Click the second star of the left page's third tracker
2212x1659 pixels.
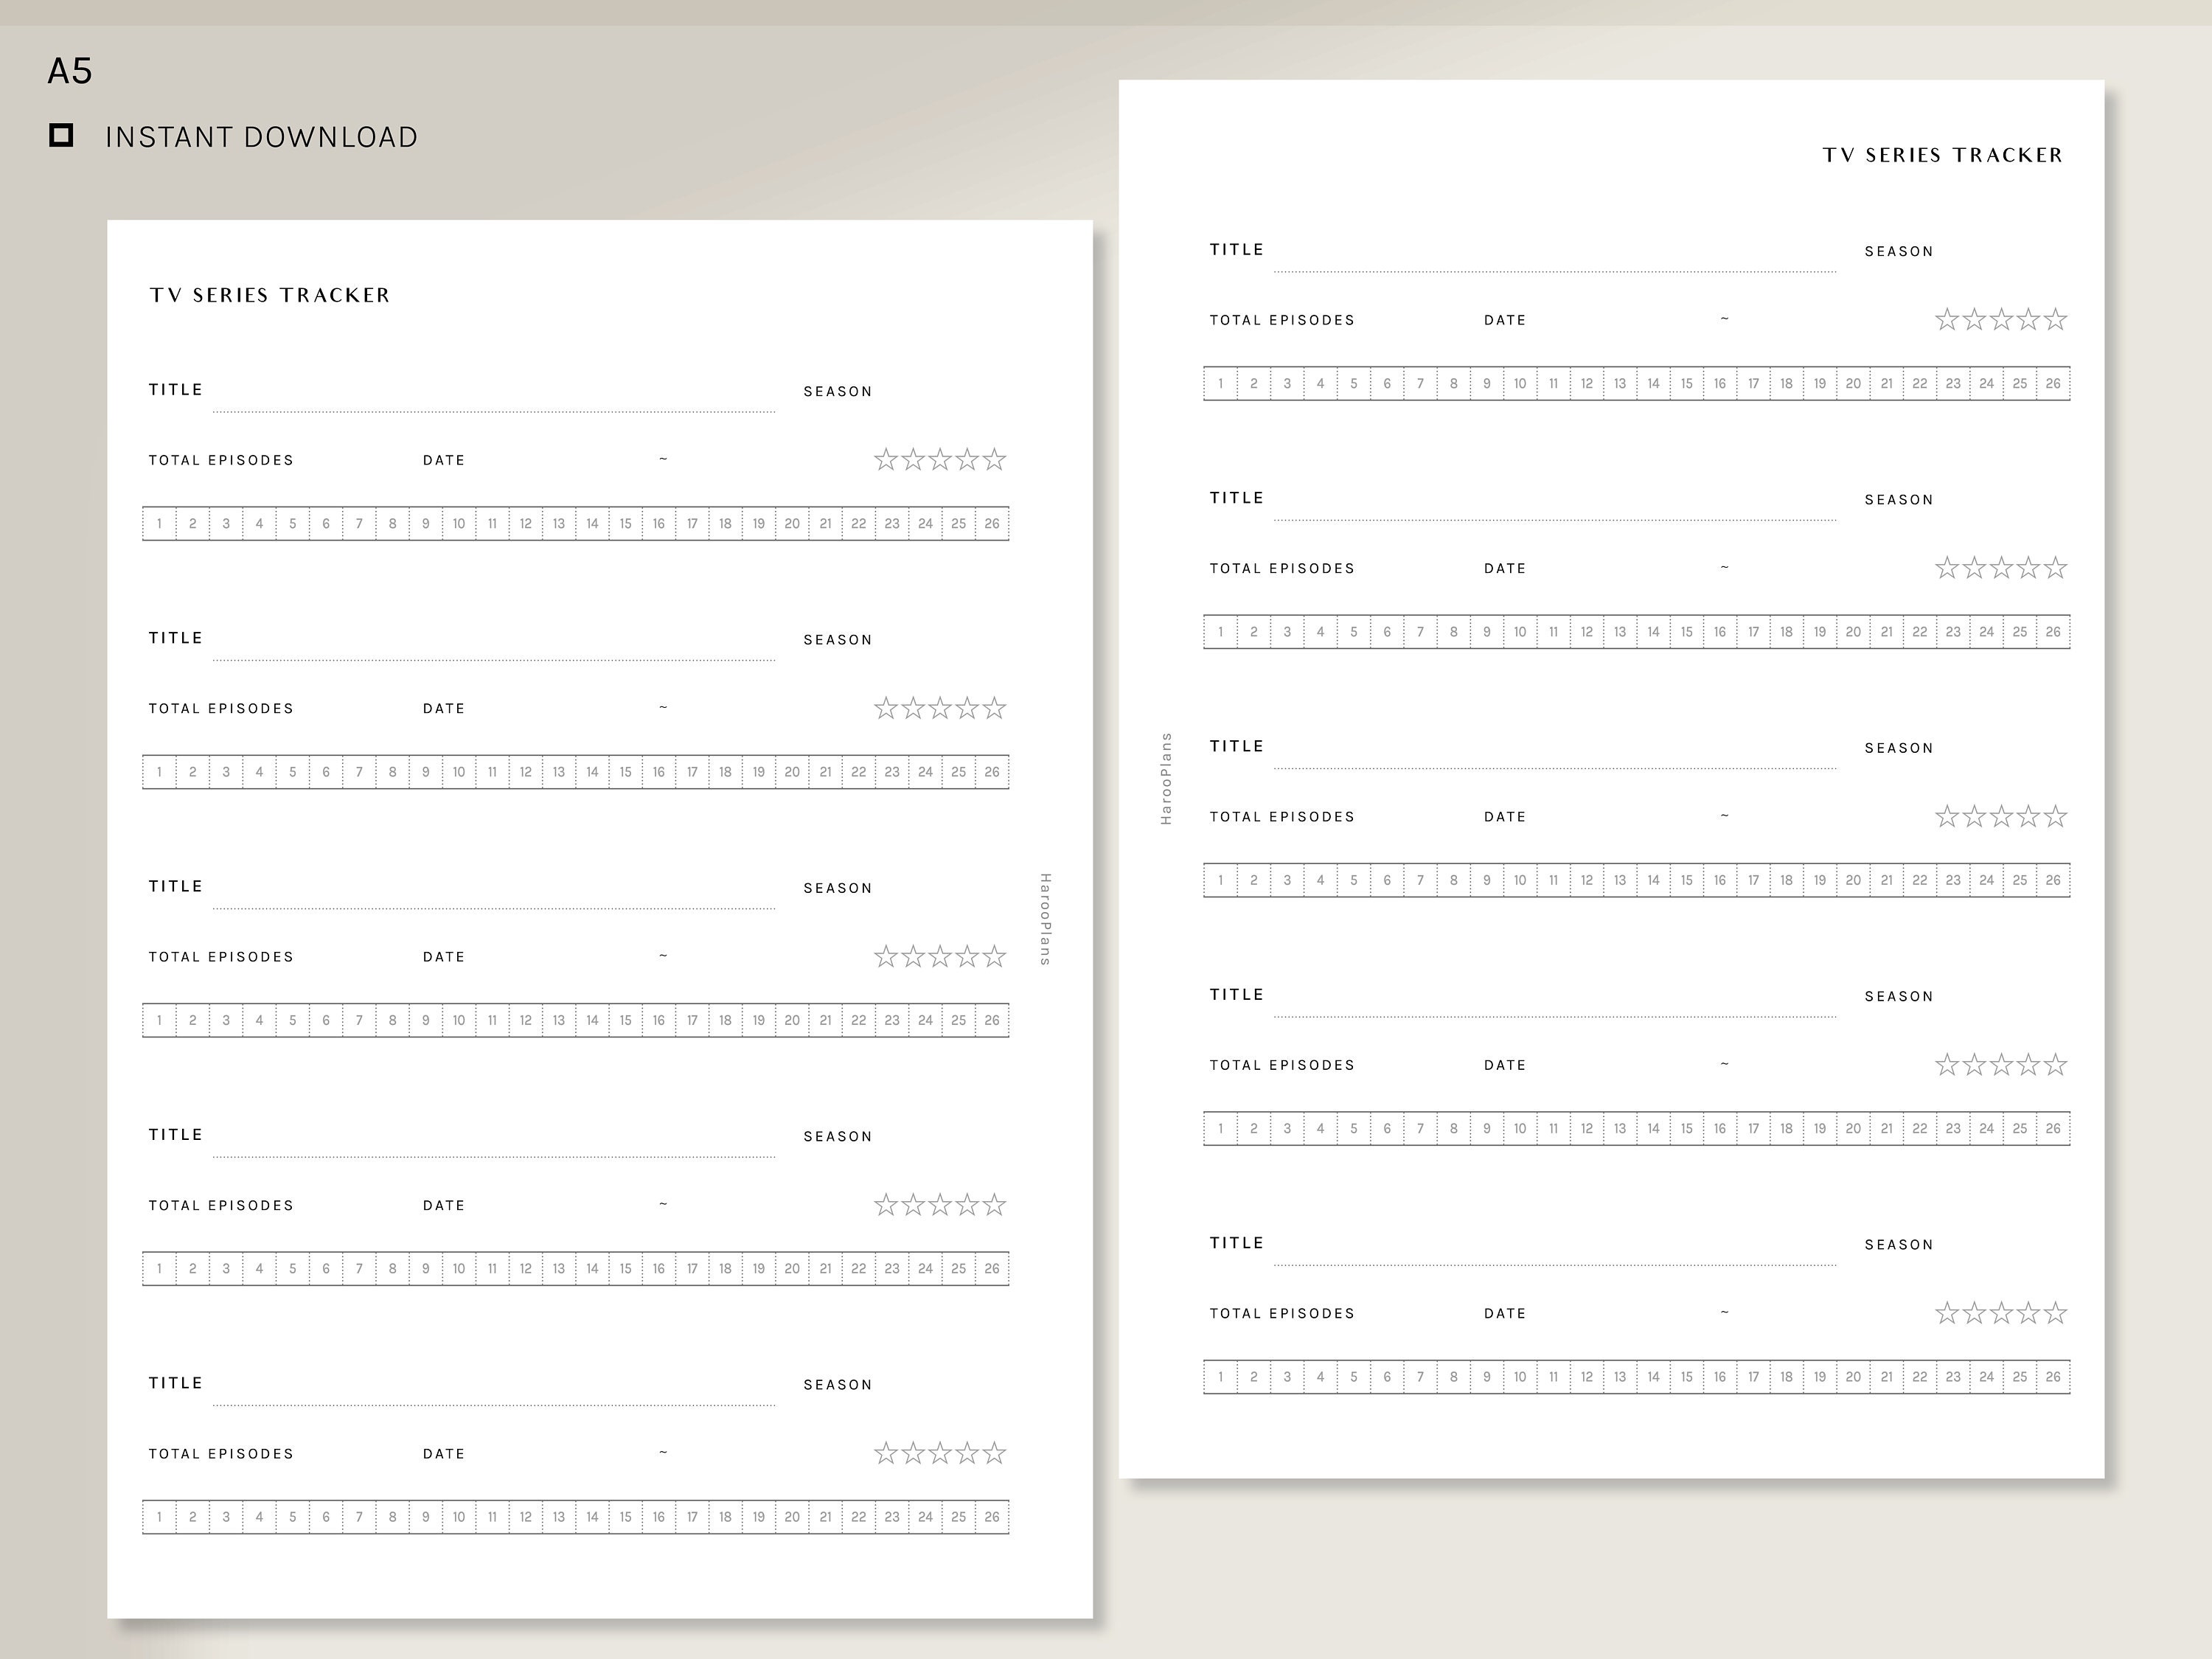pos(913,957)
